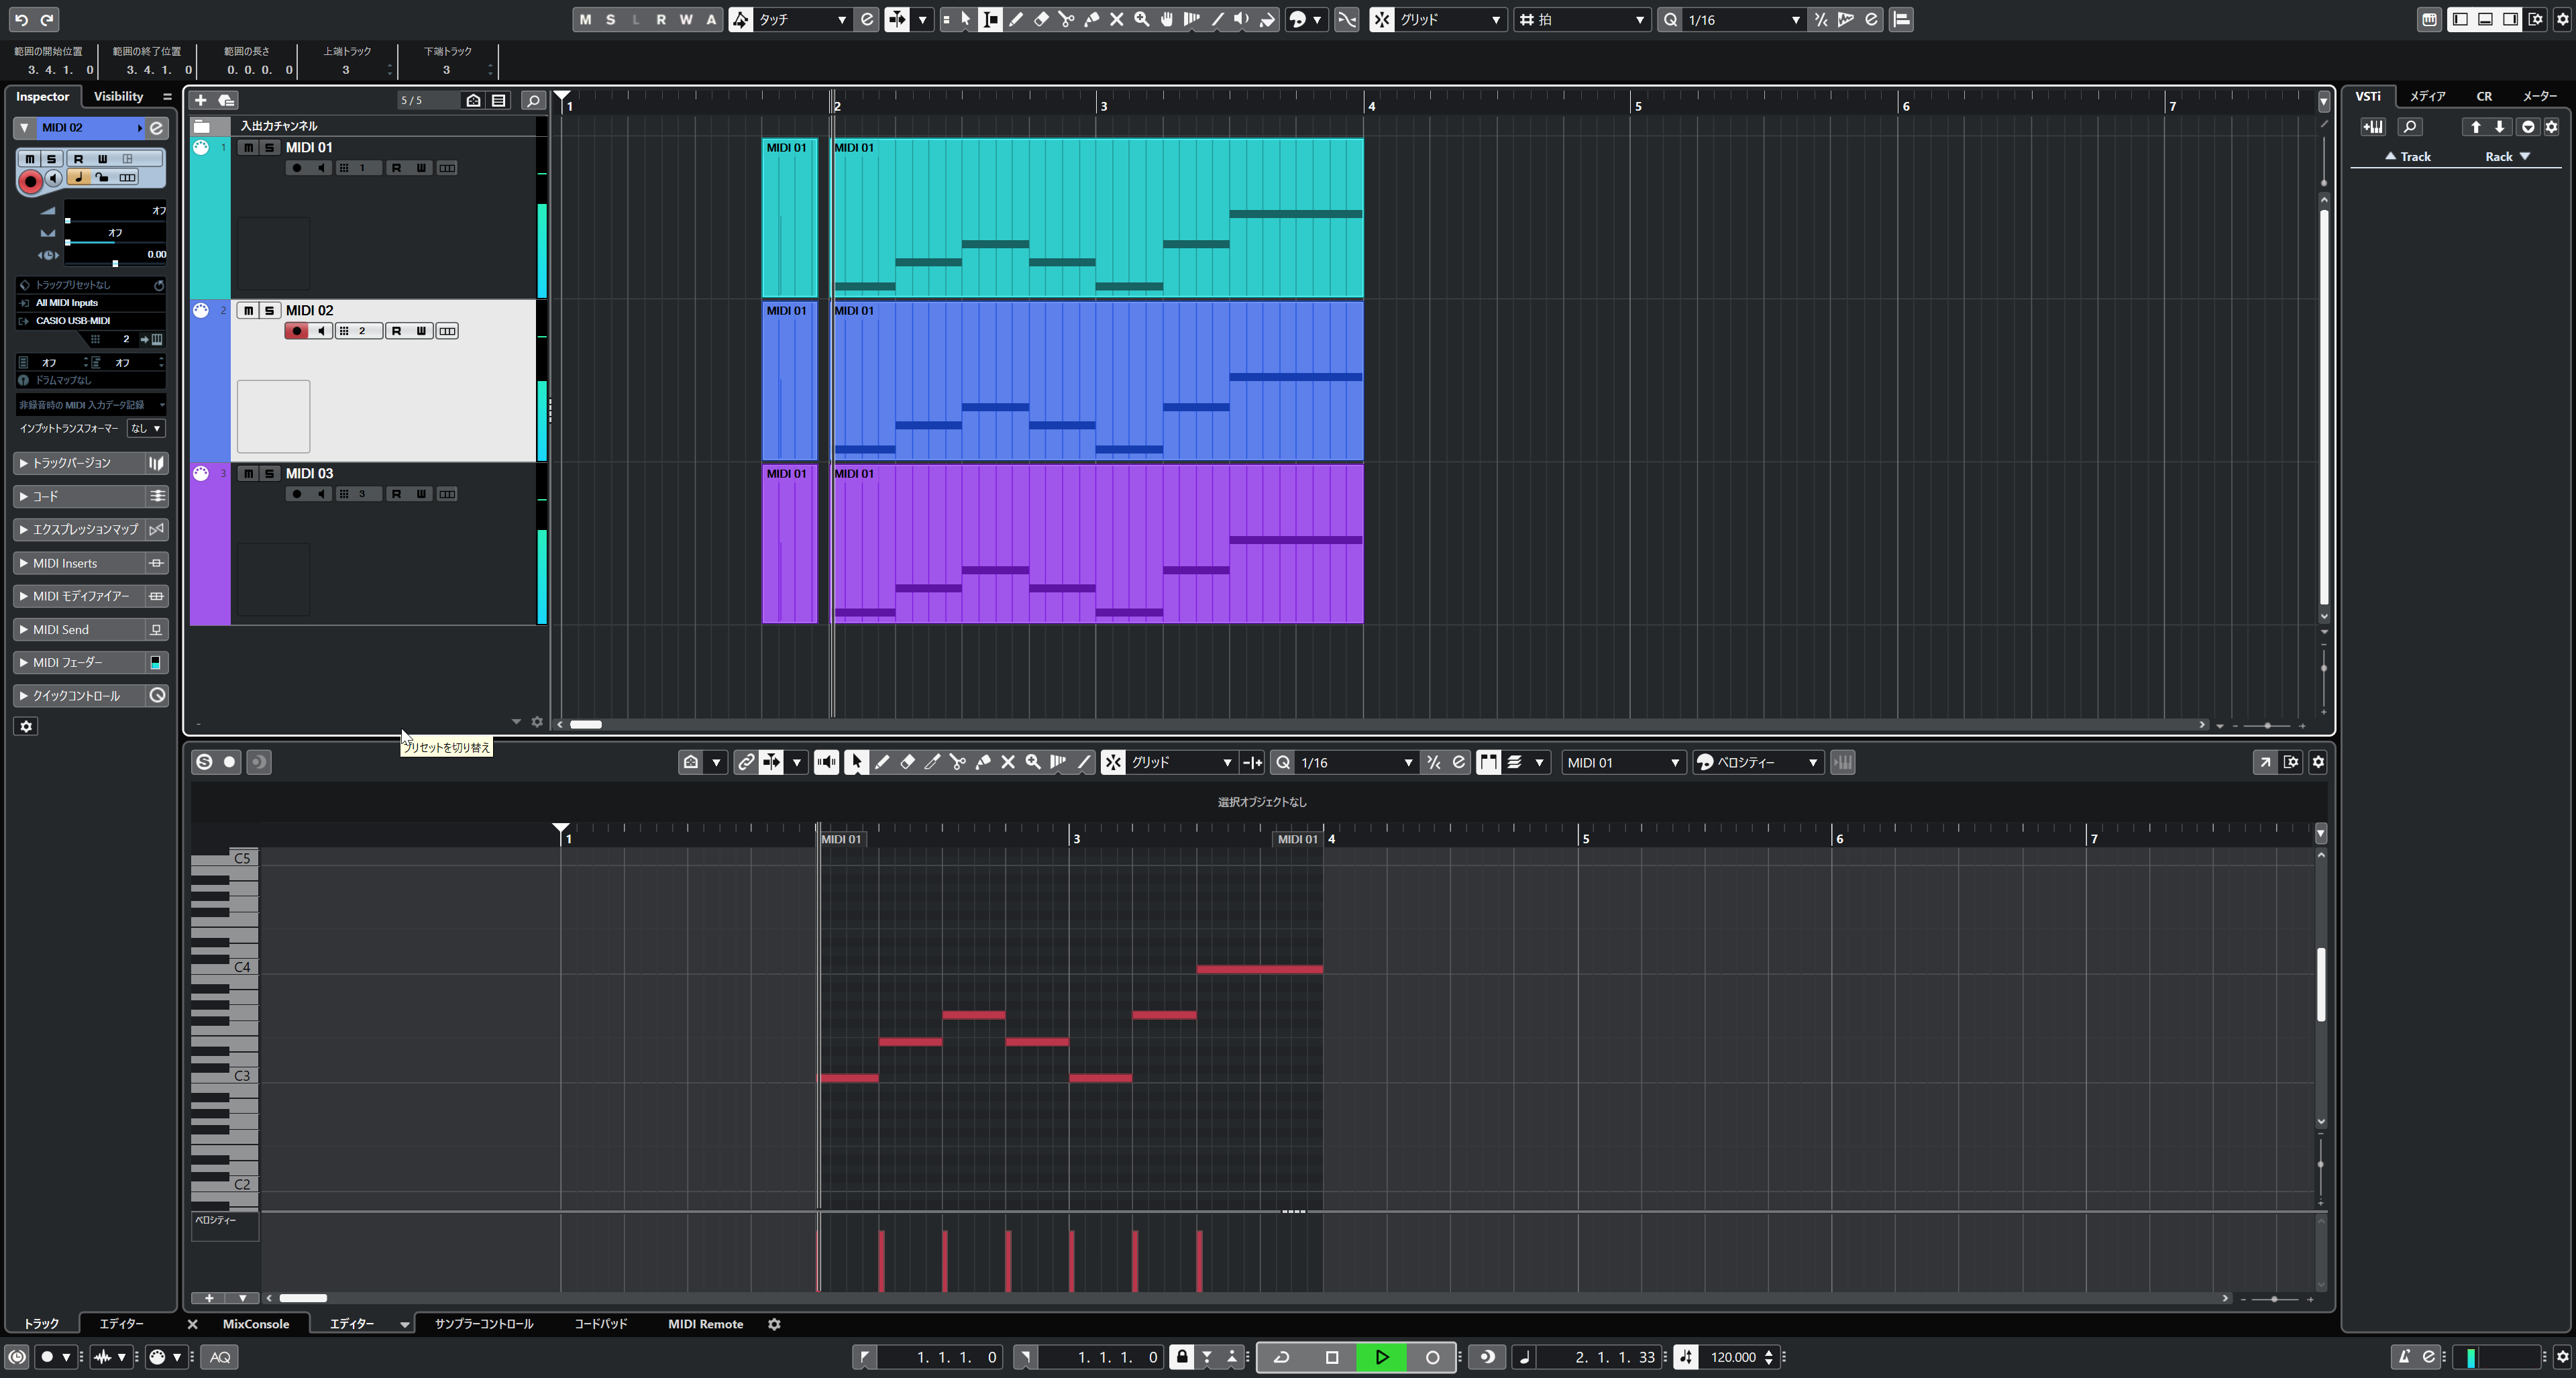Switch to the サンプラーコントロール tab
The width and height of the screenshot is (2576, 1378).
point(484,1324)
